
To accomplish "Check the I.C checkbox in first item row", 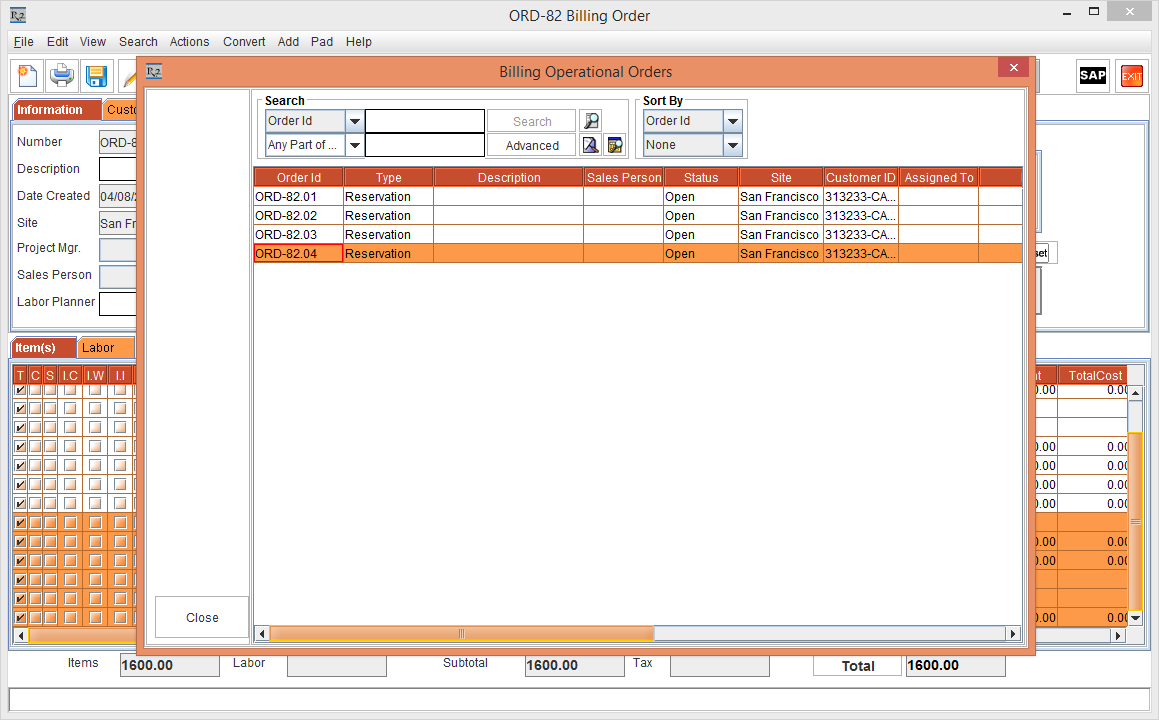I will click(70, 390).
